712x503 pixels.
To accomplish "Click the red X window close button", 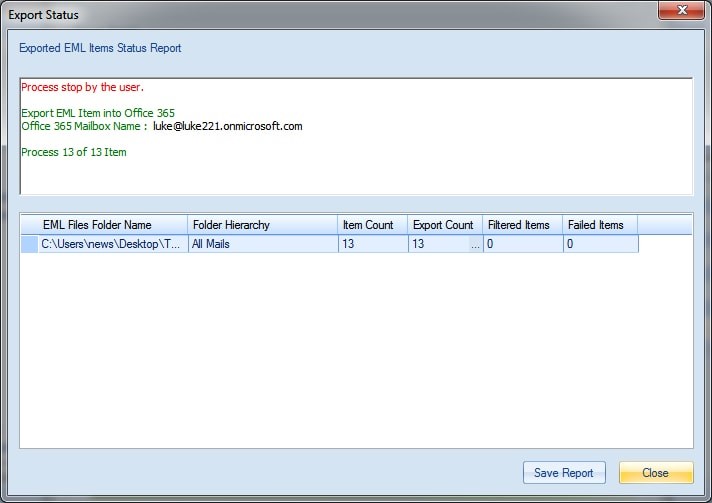I will pos(682,10).
